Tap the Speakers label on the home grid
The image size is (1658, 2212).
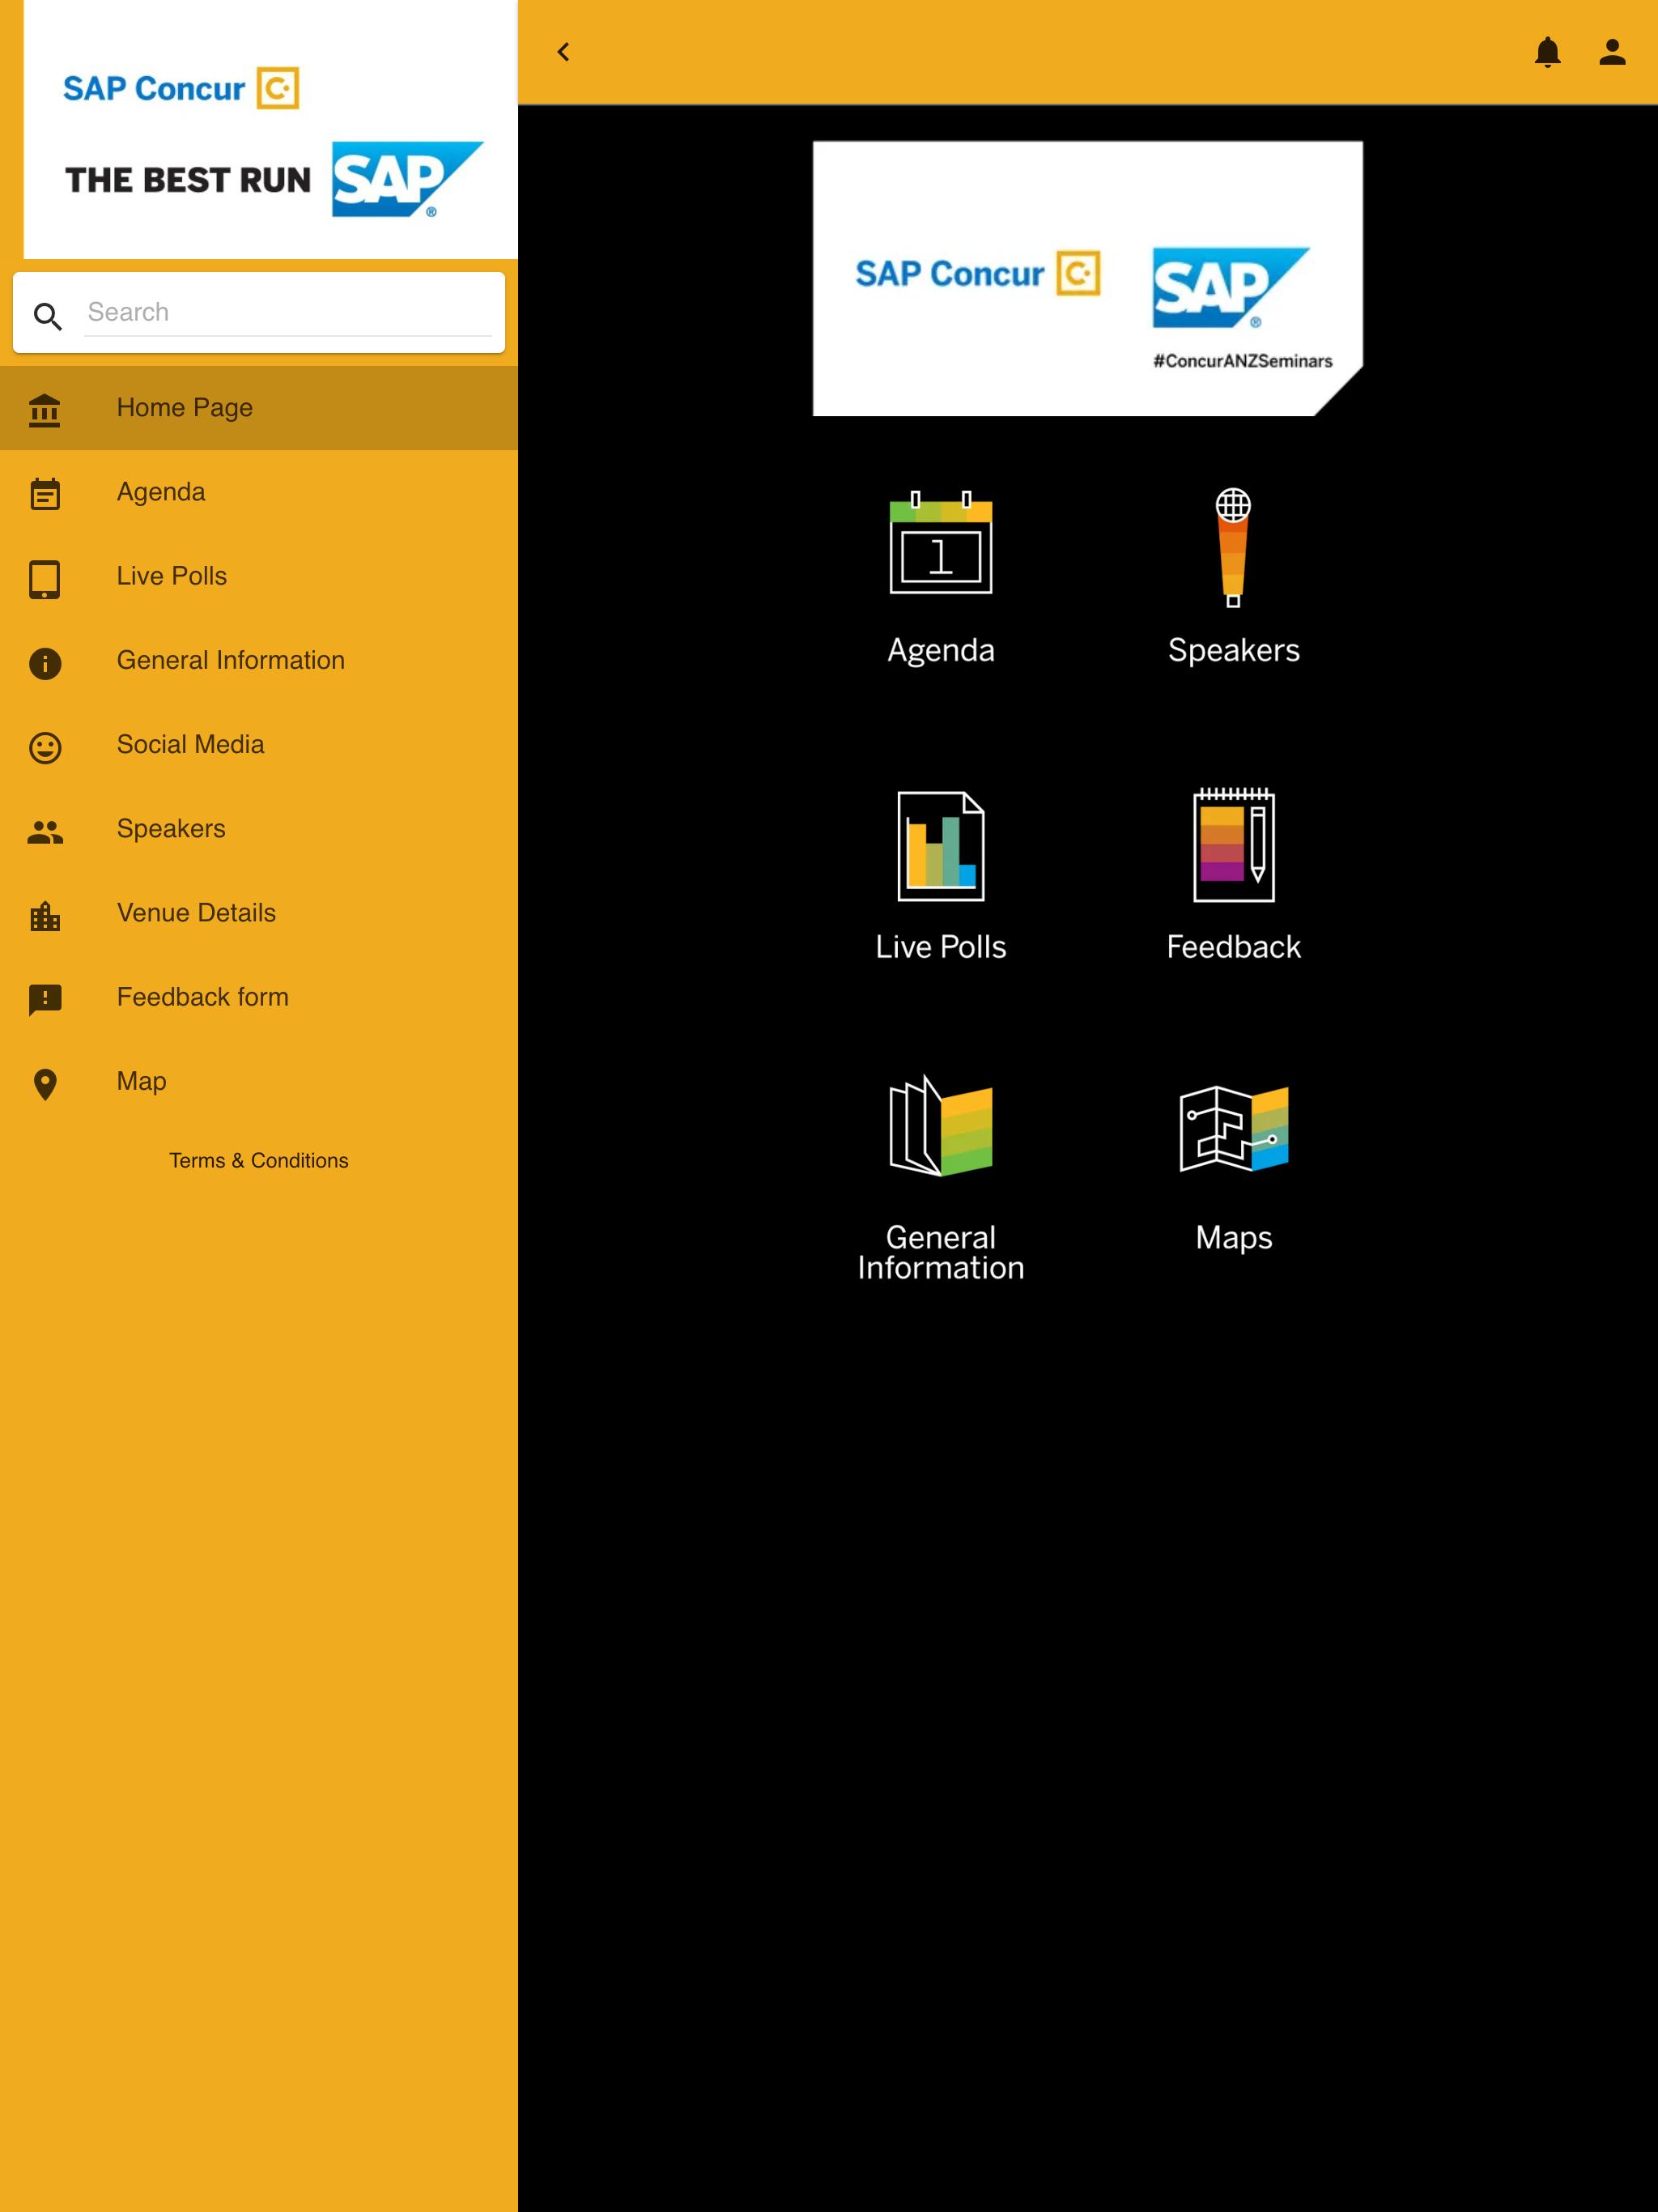point(1234,651)
